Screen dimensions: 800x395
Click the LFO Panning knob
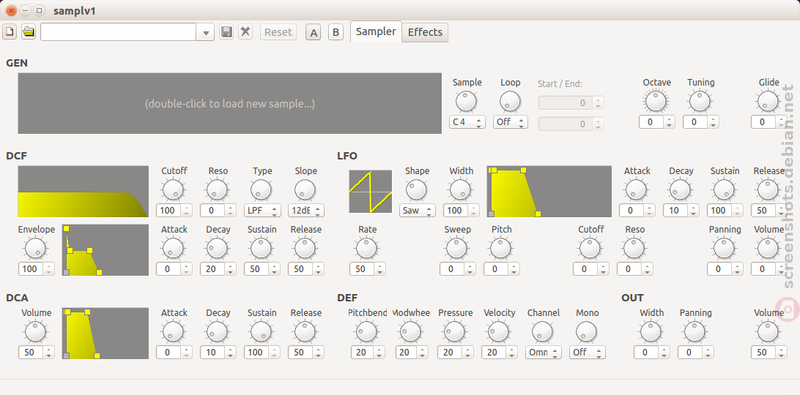coord(724,249)
